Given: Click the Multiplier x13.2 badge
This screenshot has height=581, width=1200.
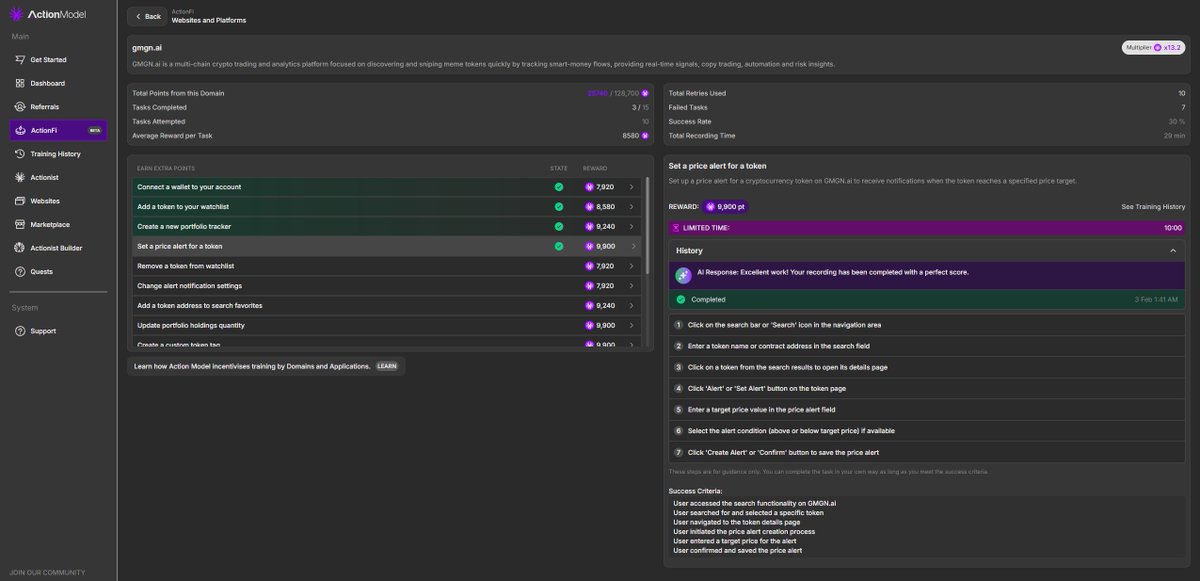Looking at the screenshot, I should click(x=1154, y=47).
